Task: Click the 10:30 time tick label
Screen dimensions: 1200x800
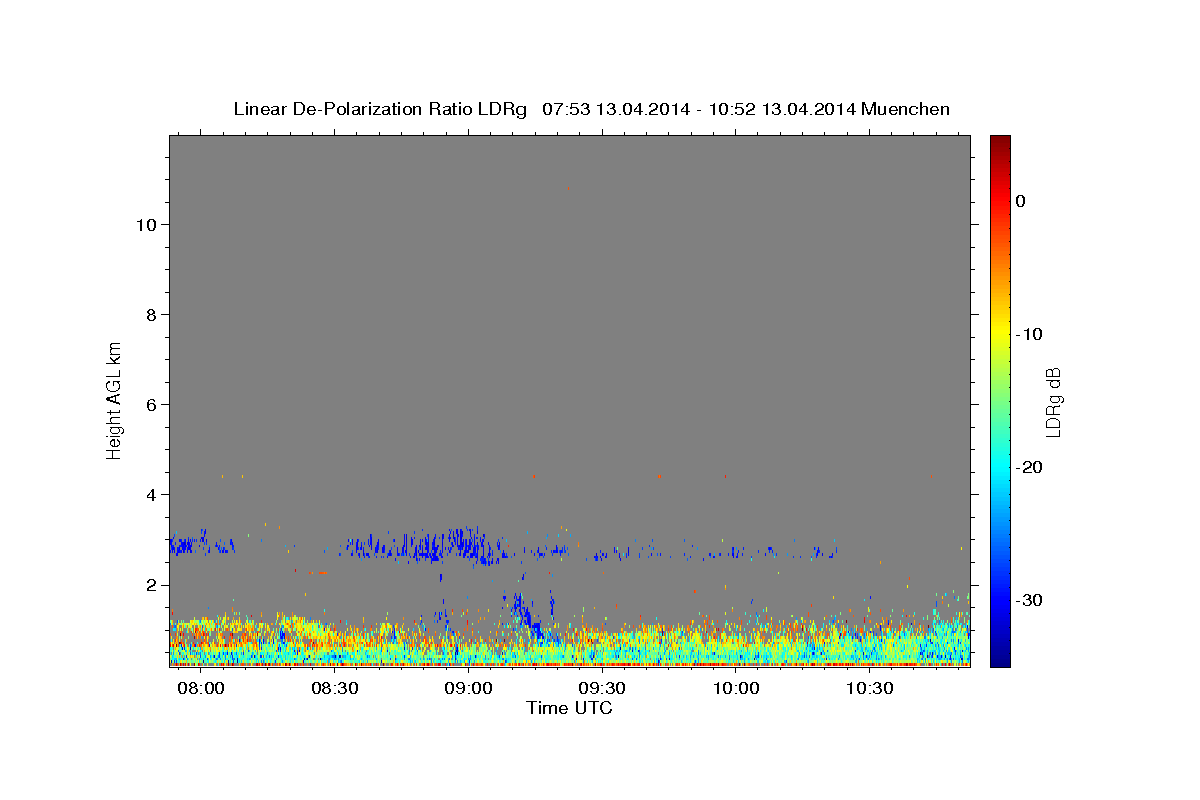Action: pyautogui.click(x=870, y=689)
